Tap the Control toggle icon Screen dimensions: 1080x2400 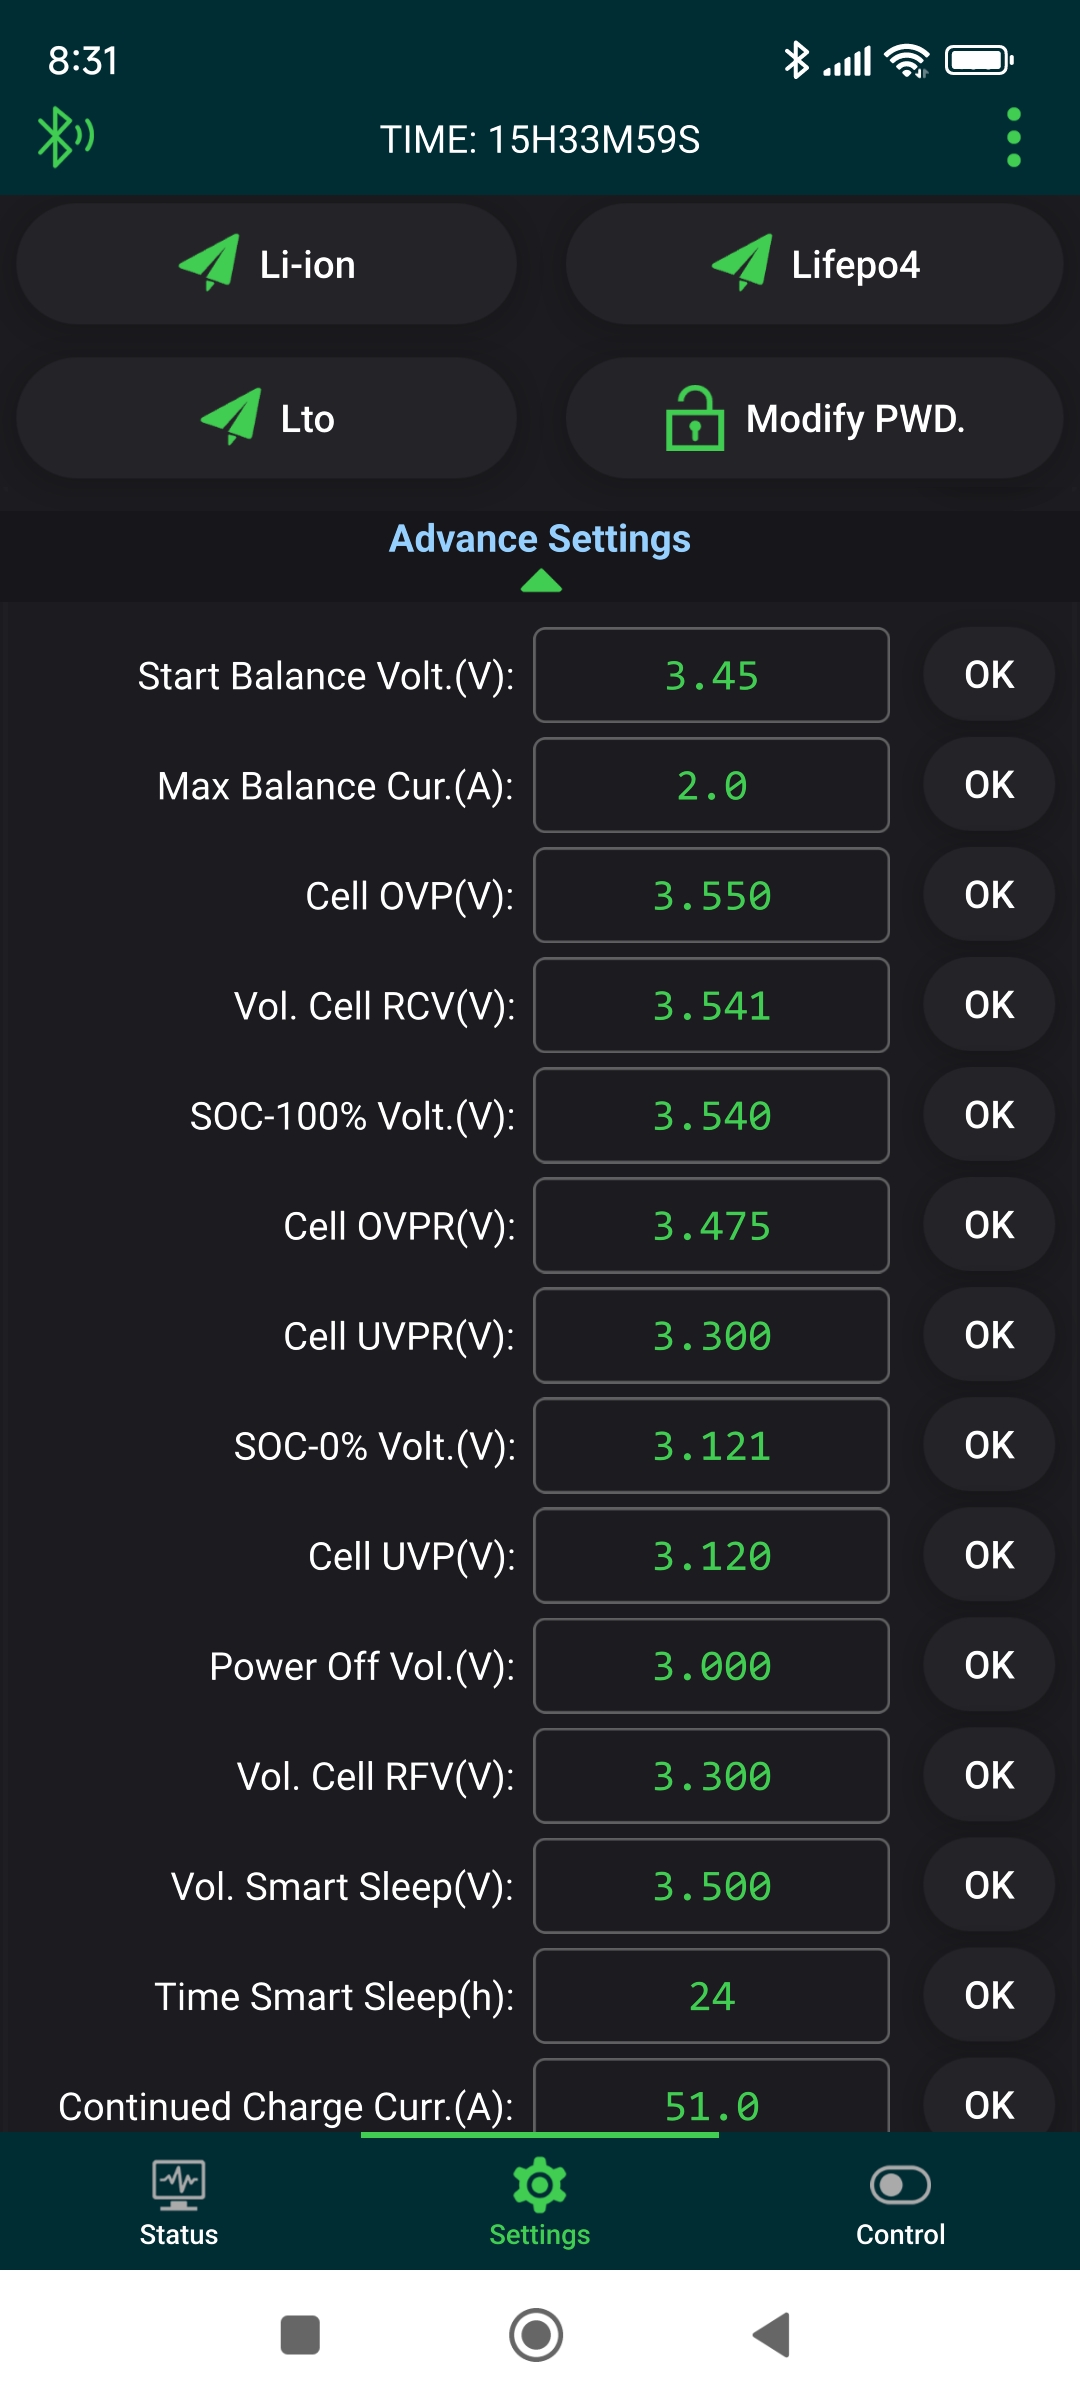(x=900, y=2185)
